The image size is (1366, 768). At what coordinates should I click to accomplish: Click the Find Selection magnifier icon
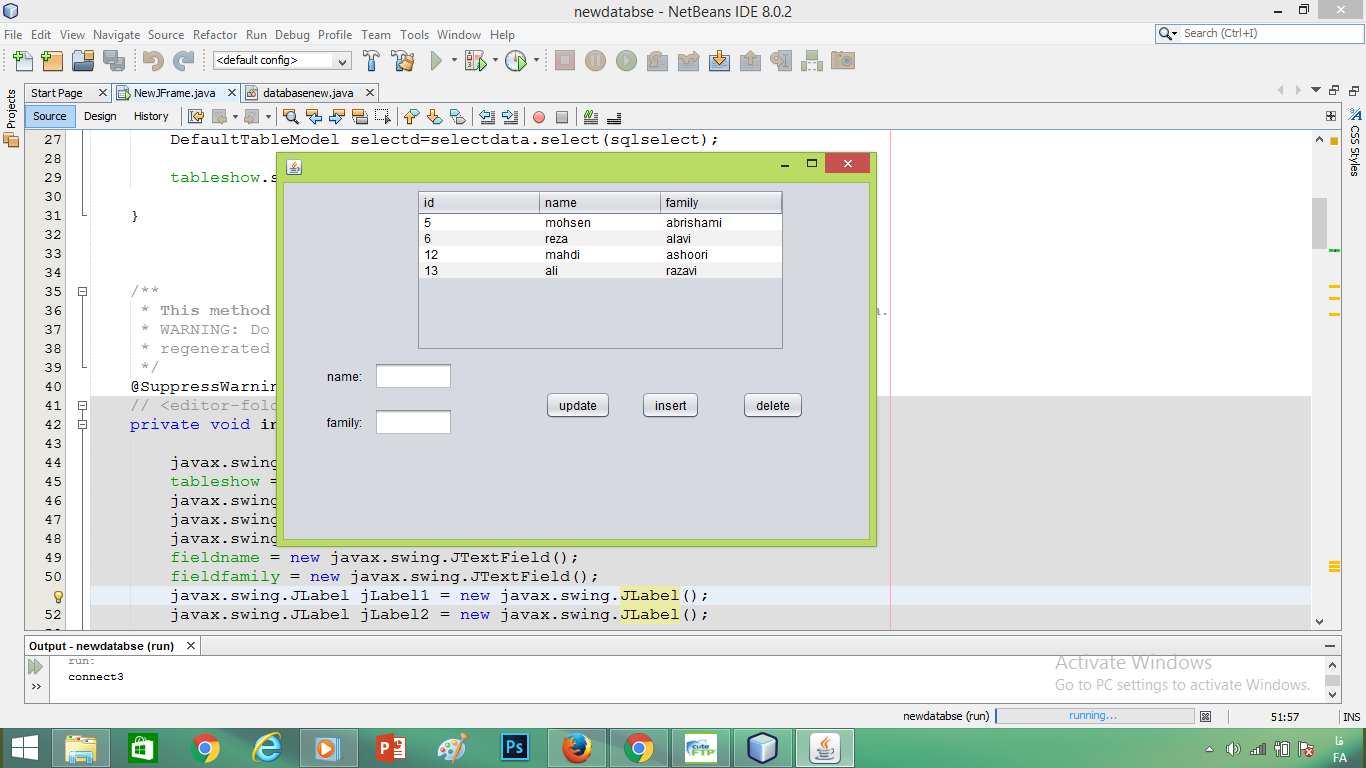pyautogui.click(x=291, y=116)
